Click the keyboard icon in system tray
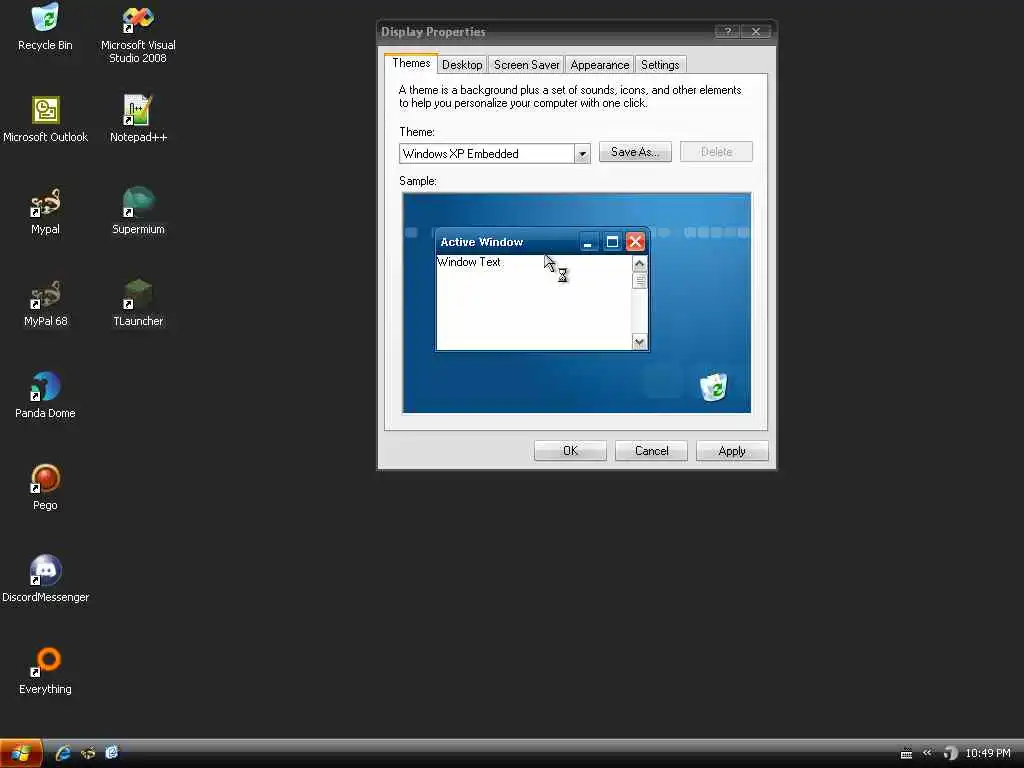Viewport: 1024px width, 768px height. pyautogui.click(x=906, y=754)
